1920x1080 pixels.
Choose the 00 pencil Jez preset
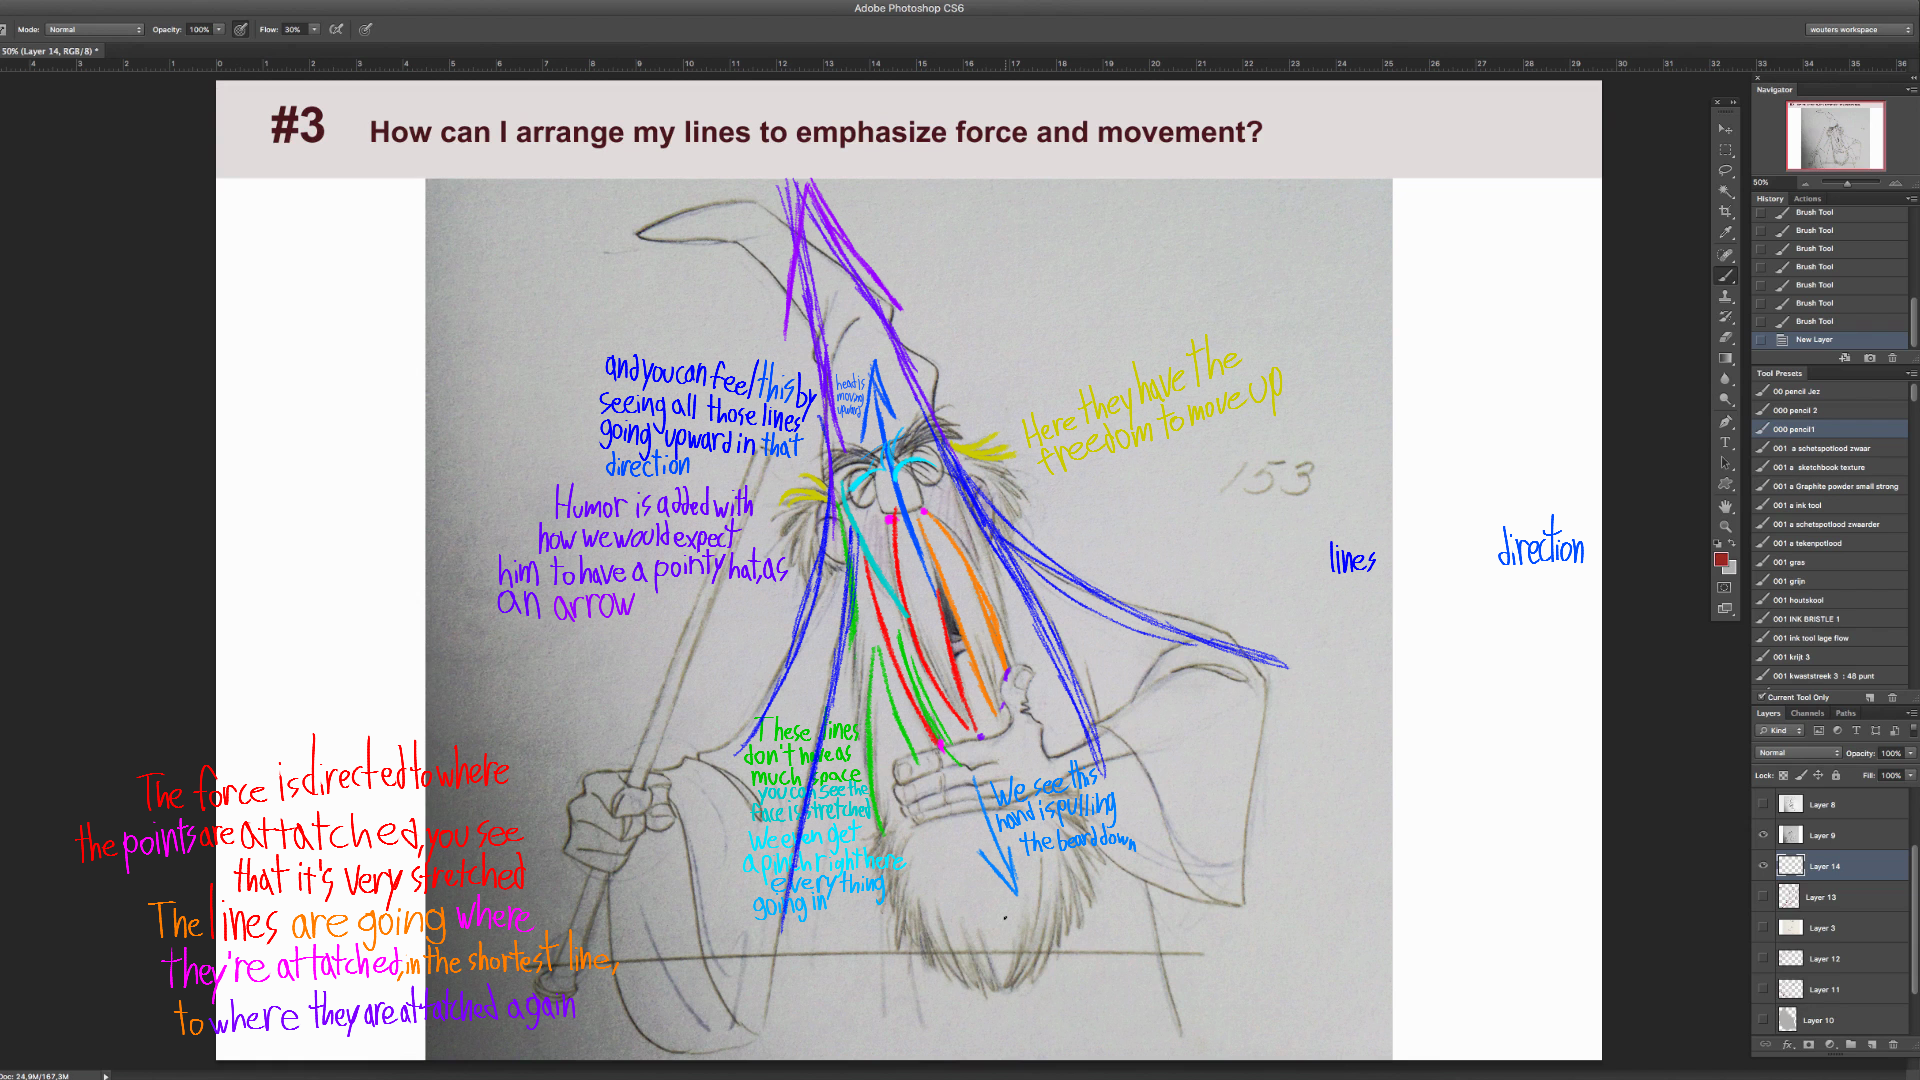point(1830,391)
